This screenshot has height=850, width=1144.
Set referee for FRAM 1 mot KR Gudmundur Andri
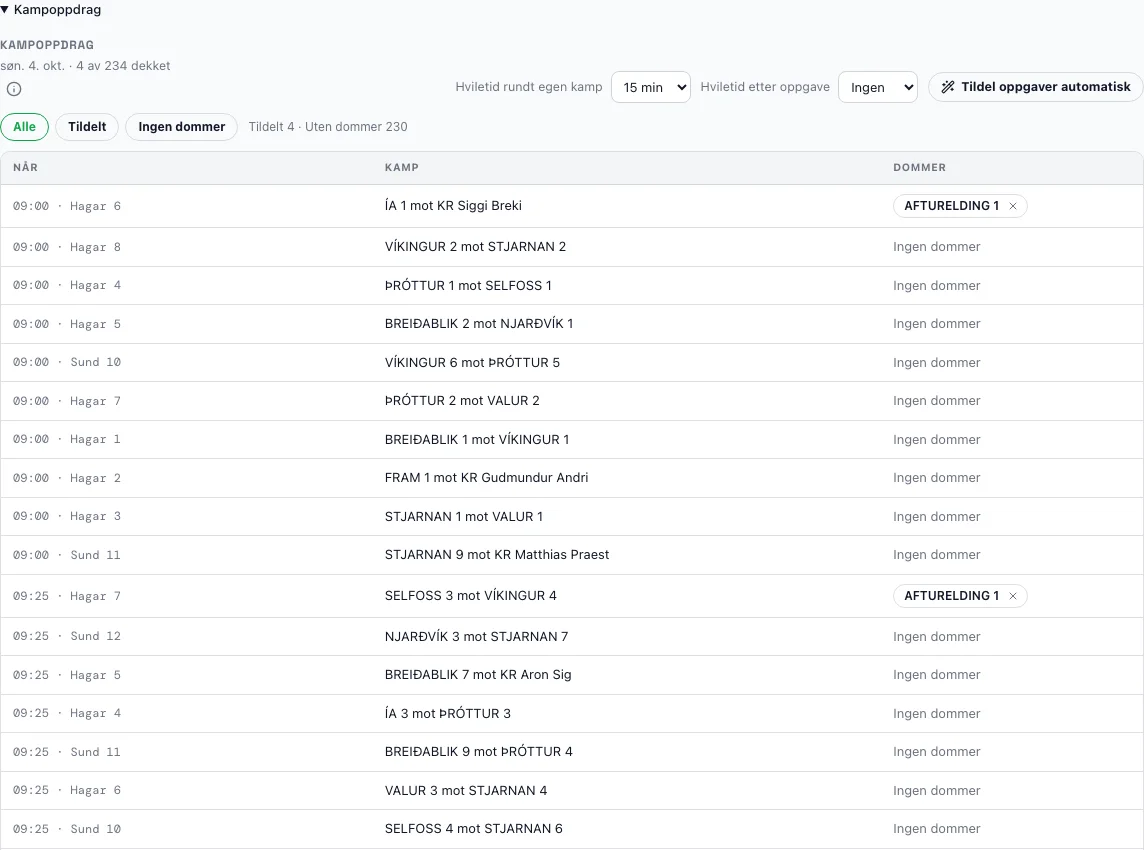pyautogui.click(x=937, y=478)
